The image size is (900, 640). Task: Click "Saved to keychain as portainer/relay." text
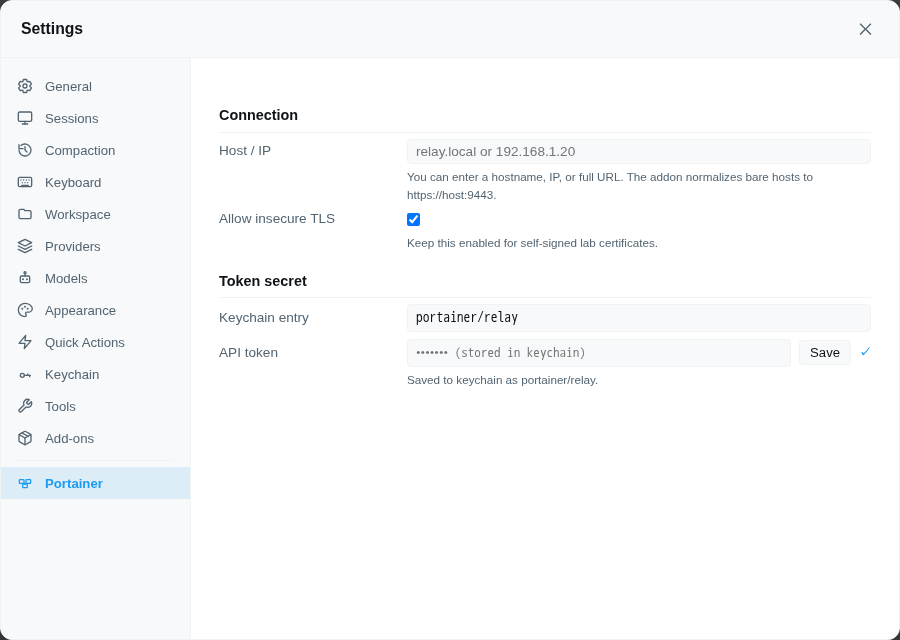point(502,380)
